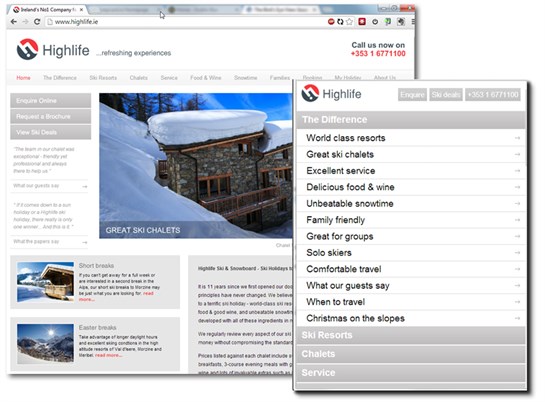Click the forward navigation arrow
Image resolution: width=545 pixels, height=402 pixels.
(25, 22)
